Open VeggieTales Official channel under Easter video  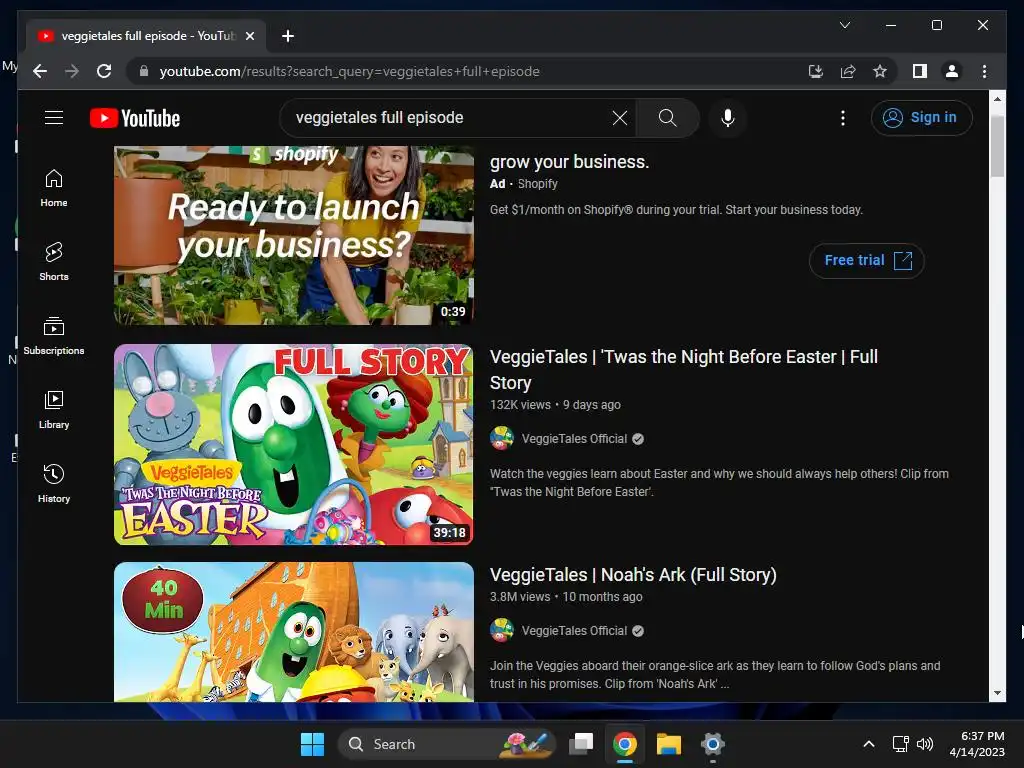(x=574, y=439)
